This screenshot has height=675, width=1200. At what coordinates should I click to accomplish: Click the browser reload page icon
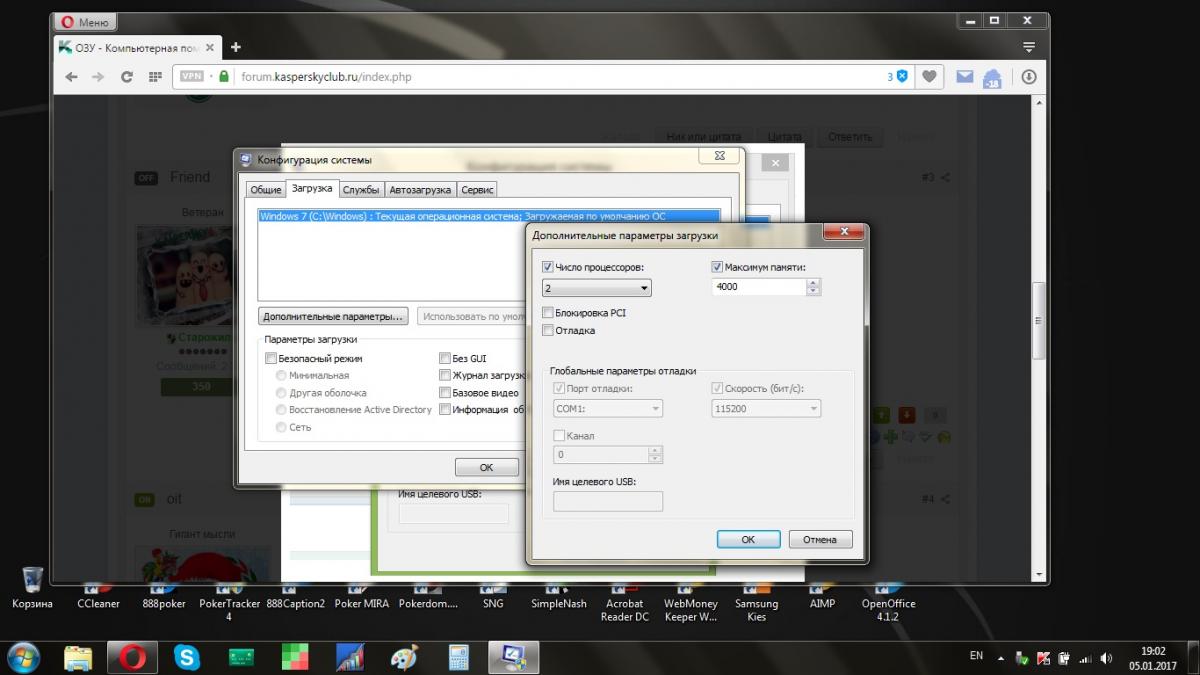pyautogui.click(x=127, y=77)
